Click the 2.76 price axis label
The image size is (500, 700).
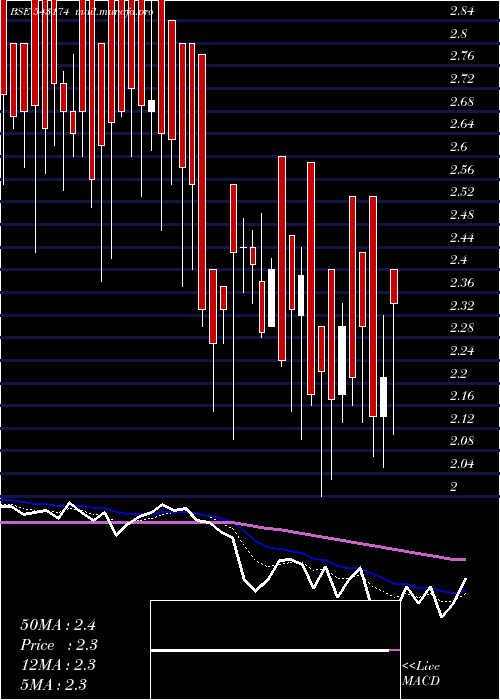tap(462, 57)
